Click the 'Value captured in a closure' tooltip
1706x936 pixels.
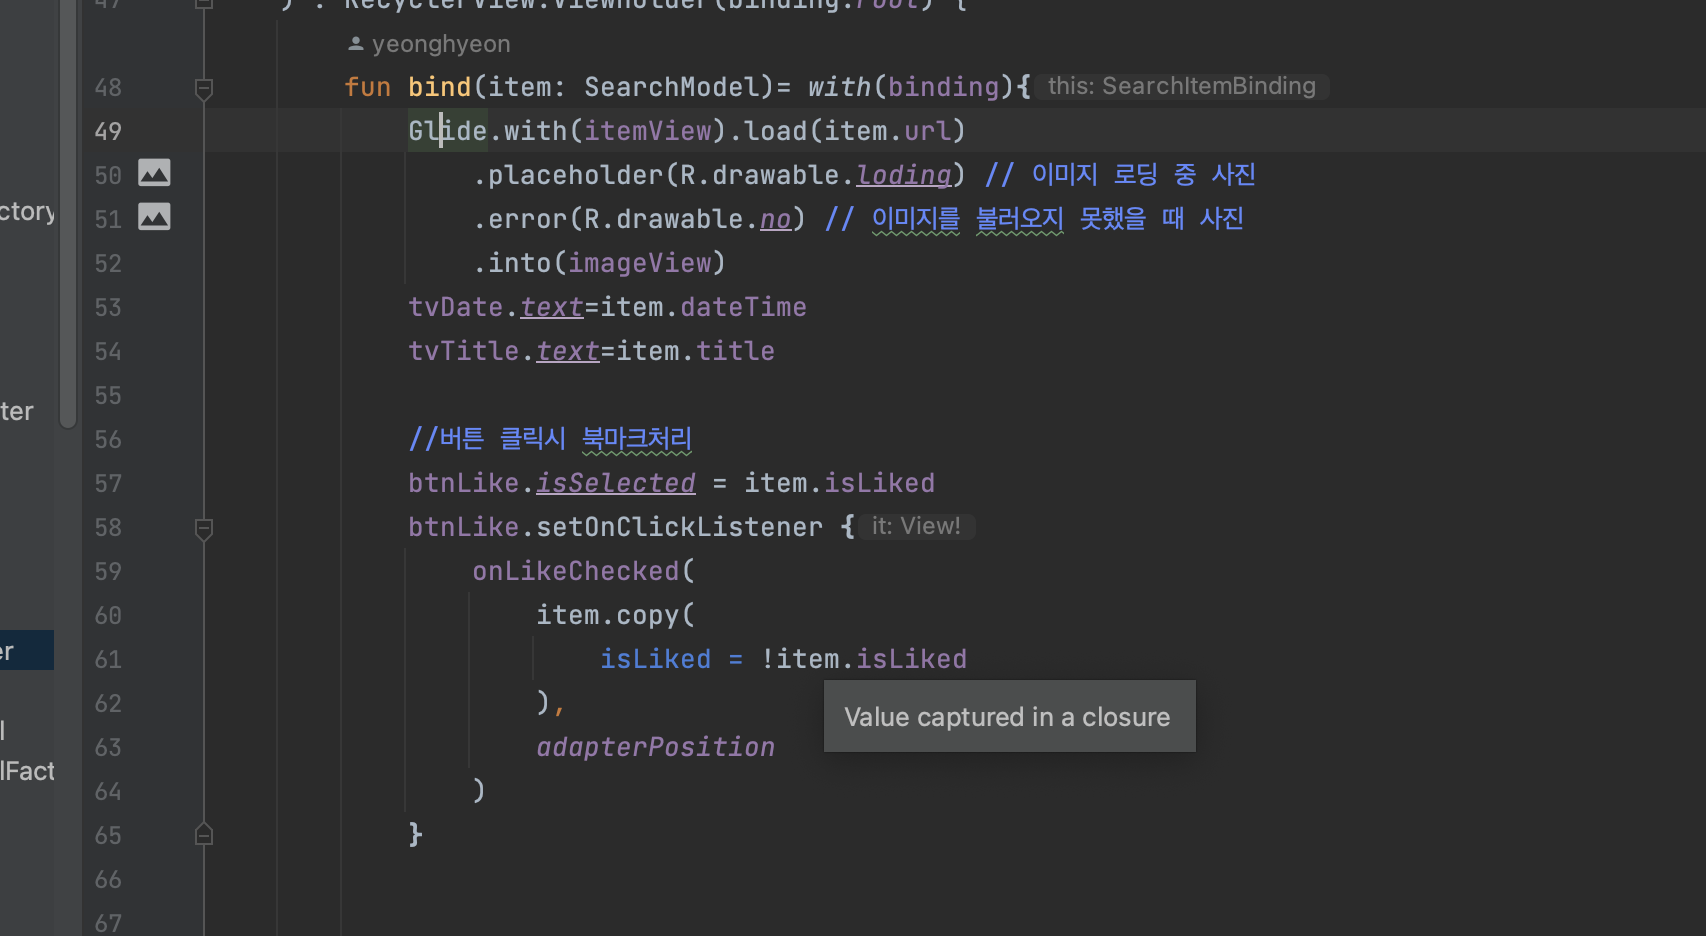(x=1009, y=716)
